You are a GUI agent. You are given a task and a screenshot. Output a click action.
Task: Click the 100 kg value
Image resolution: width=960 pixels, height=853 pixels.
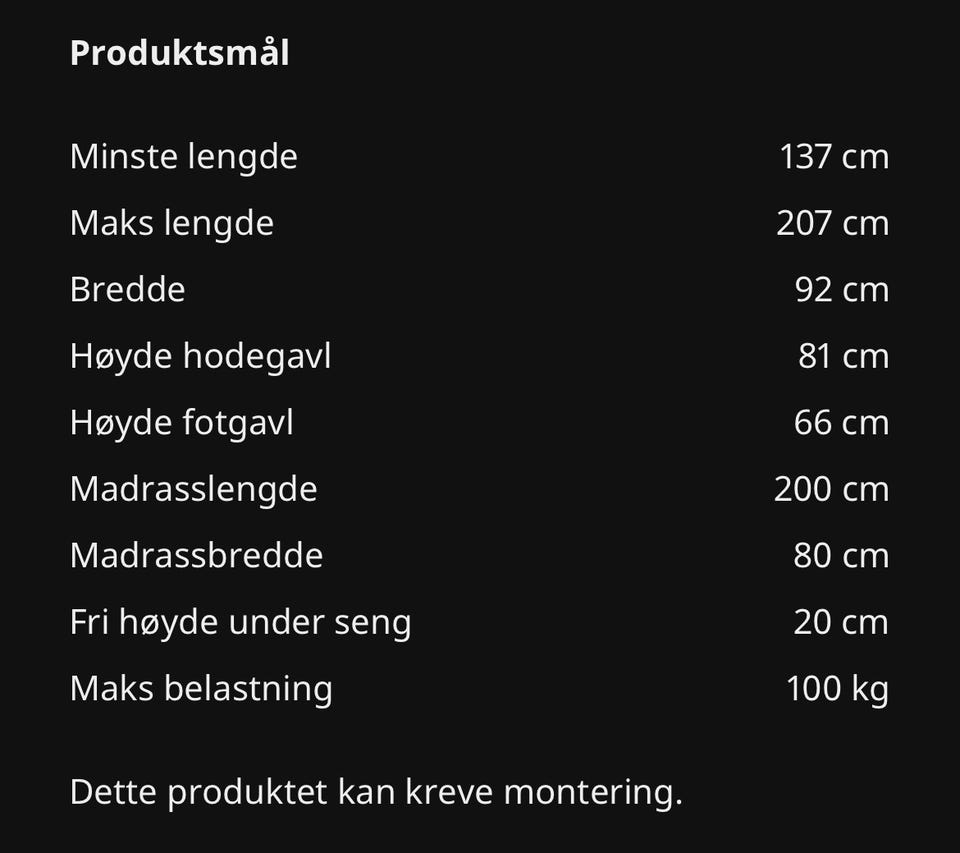pyautogui.click(x=837, y=688)
